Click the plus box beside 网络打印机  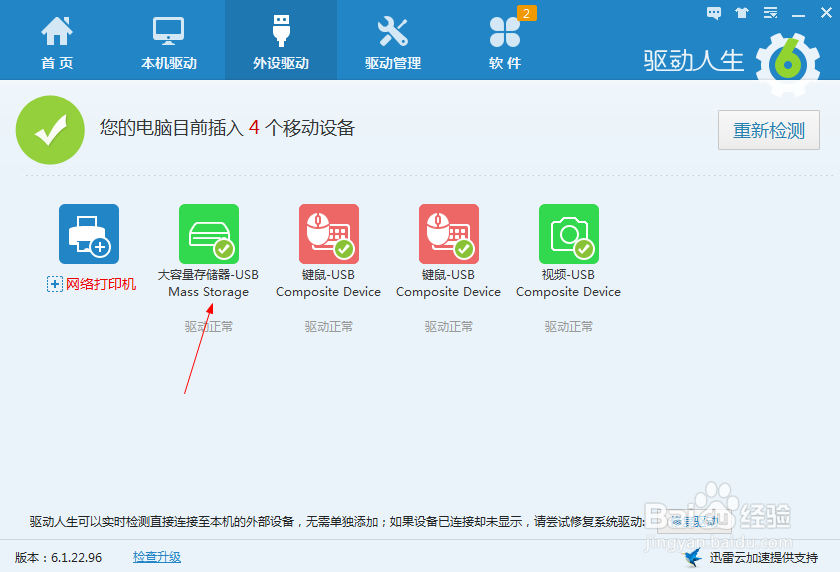click(55, 284)
